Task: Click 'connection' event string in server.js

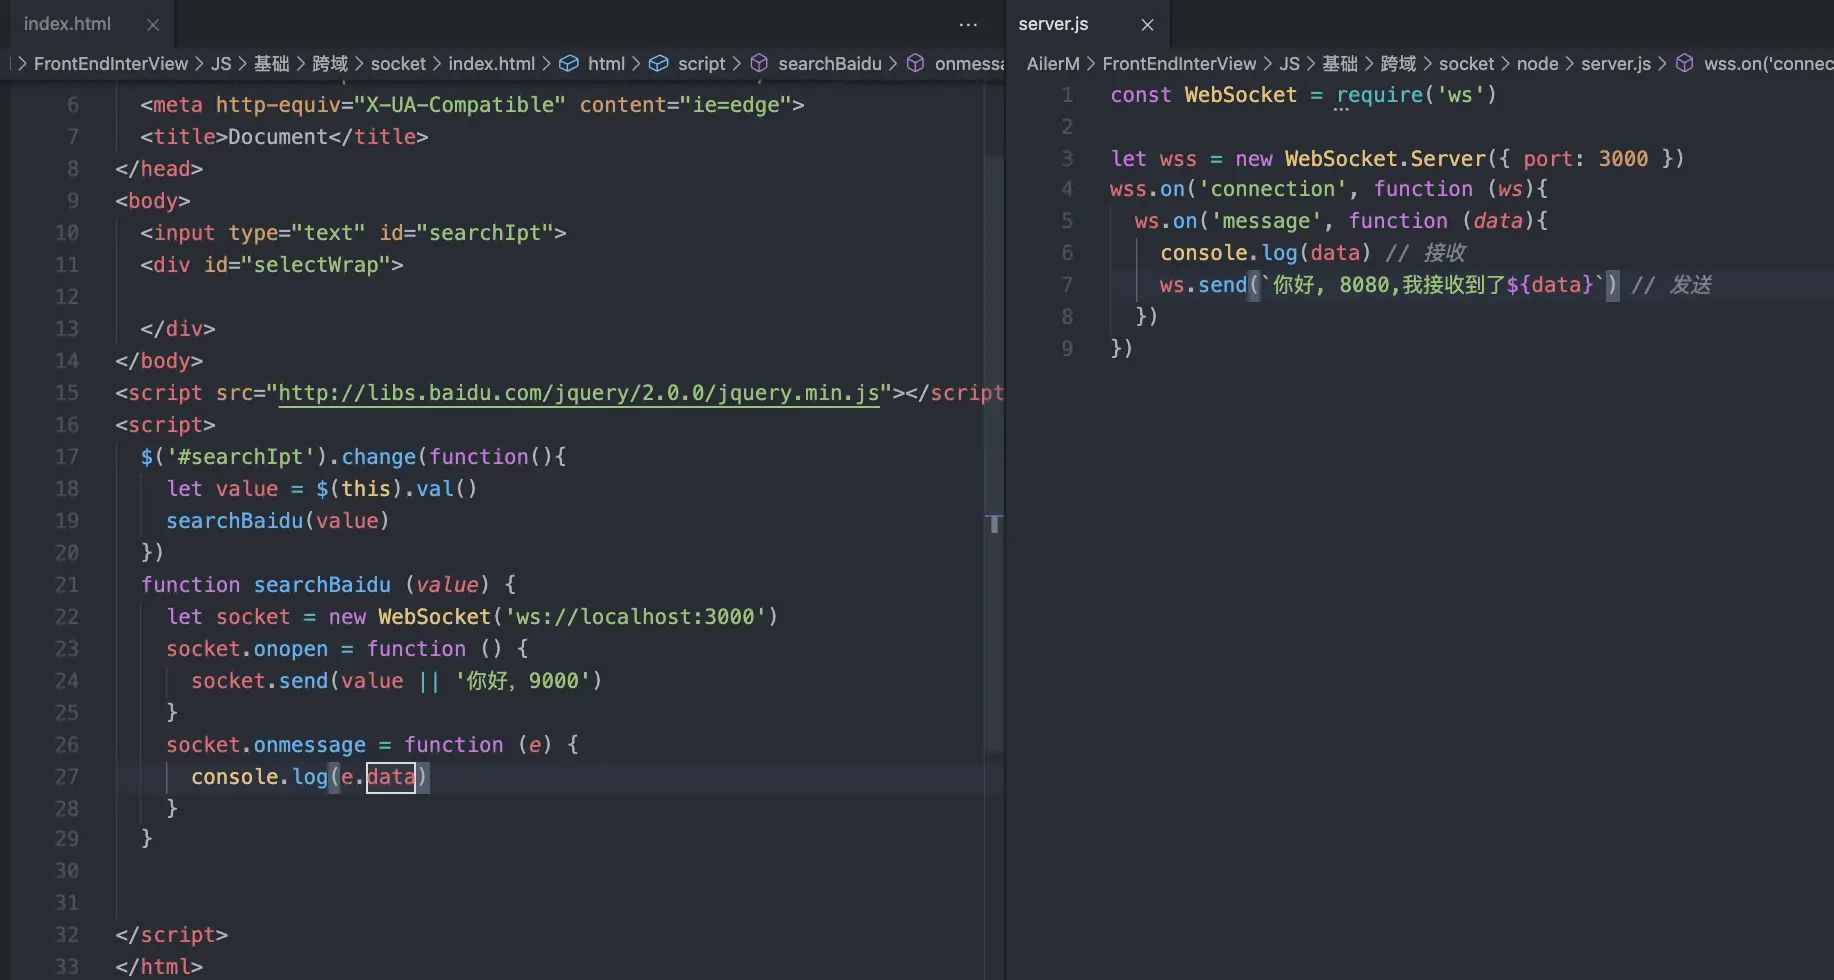Action: (x=1273, y=189)
